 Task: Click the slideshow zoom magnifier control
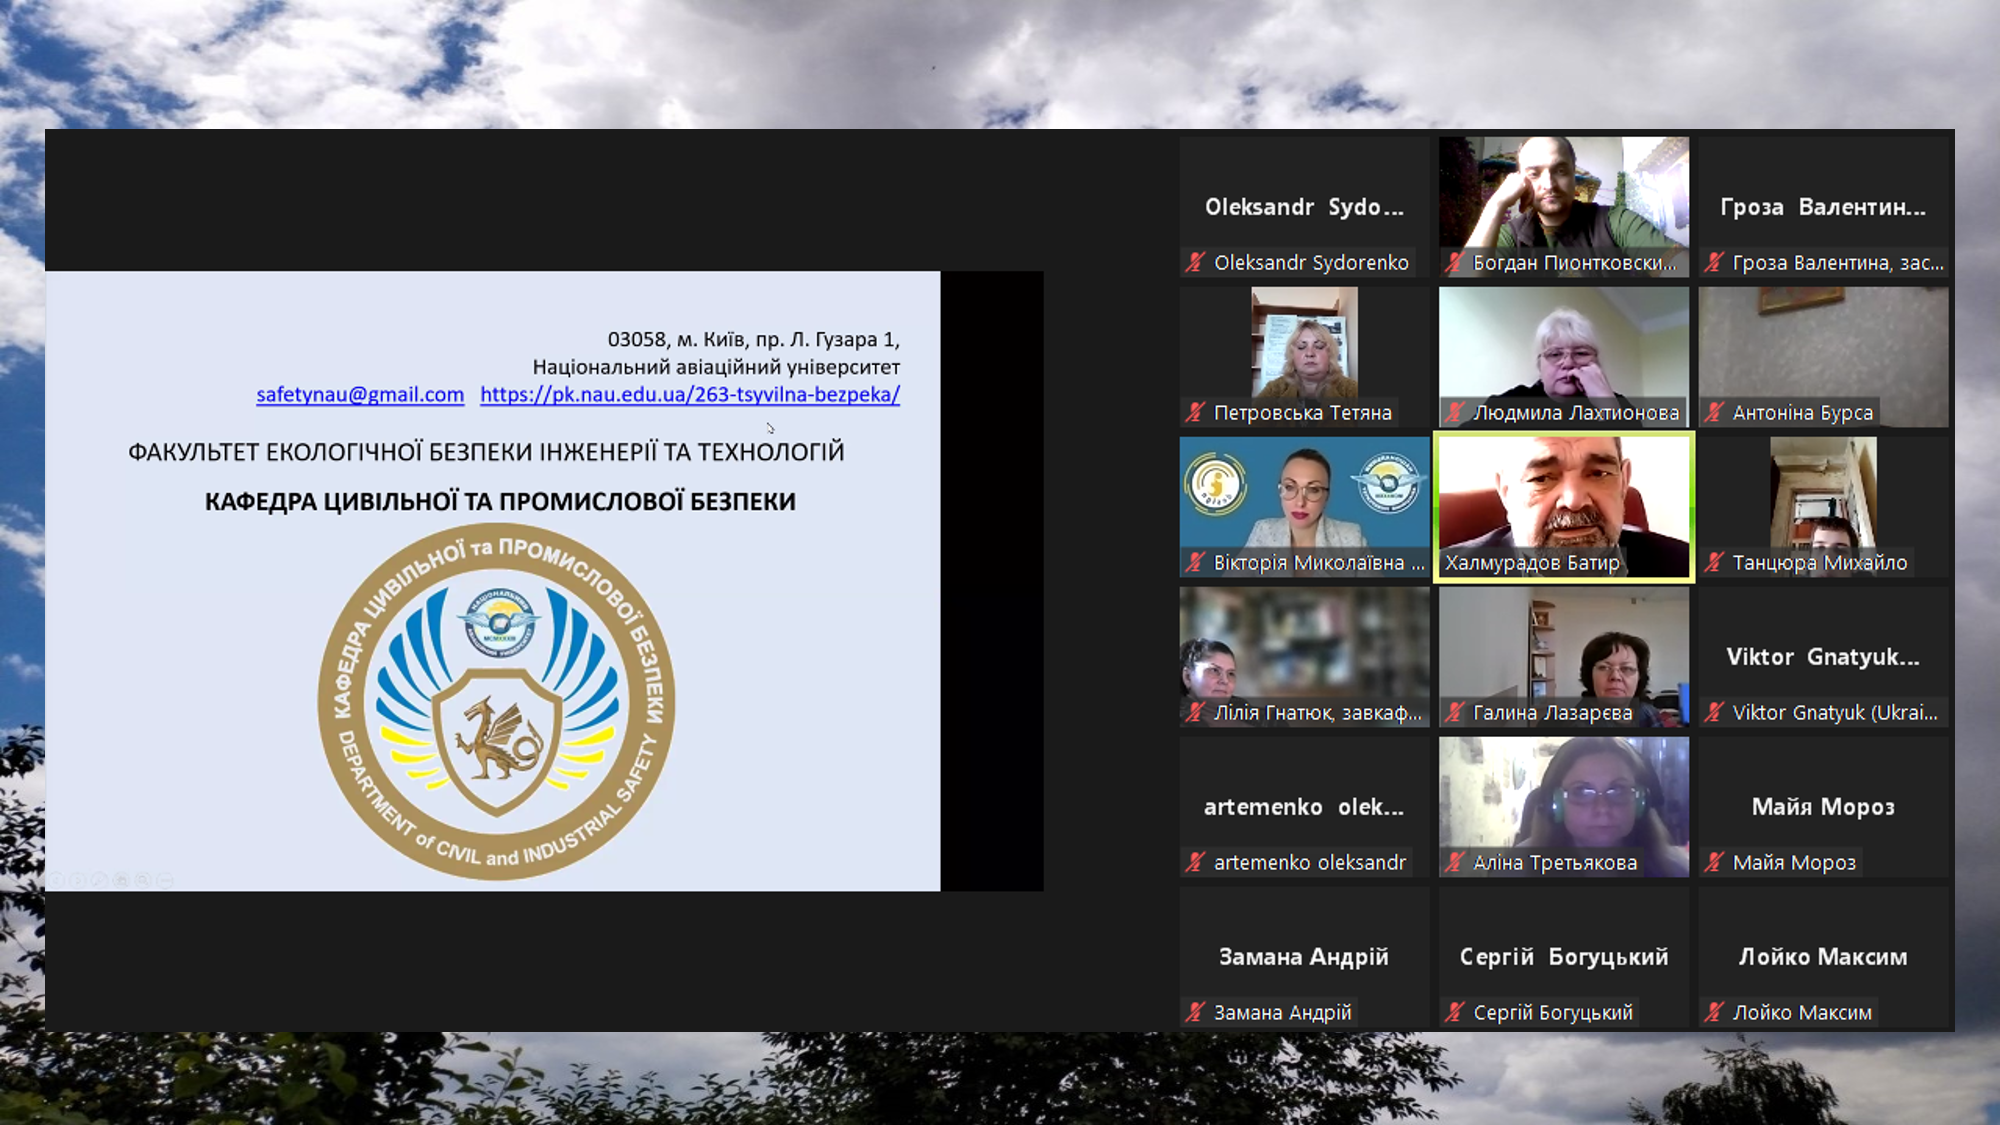[x=143, y=880]
